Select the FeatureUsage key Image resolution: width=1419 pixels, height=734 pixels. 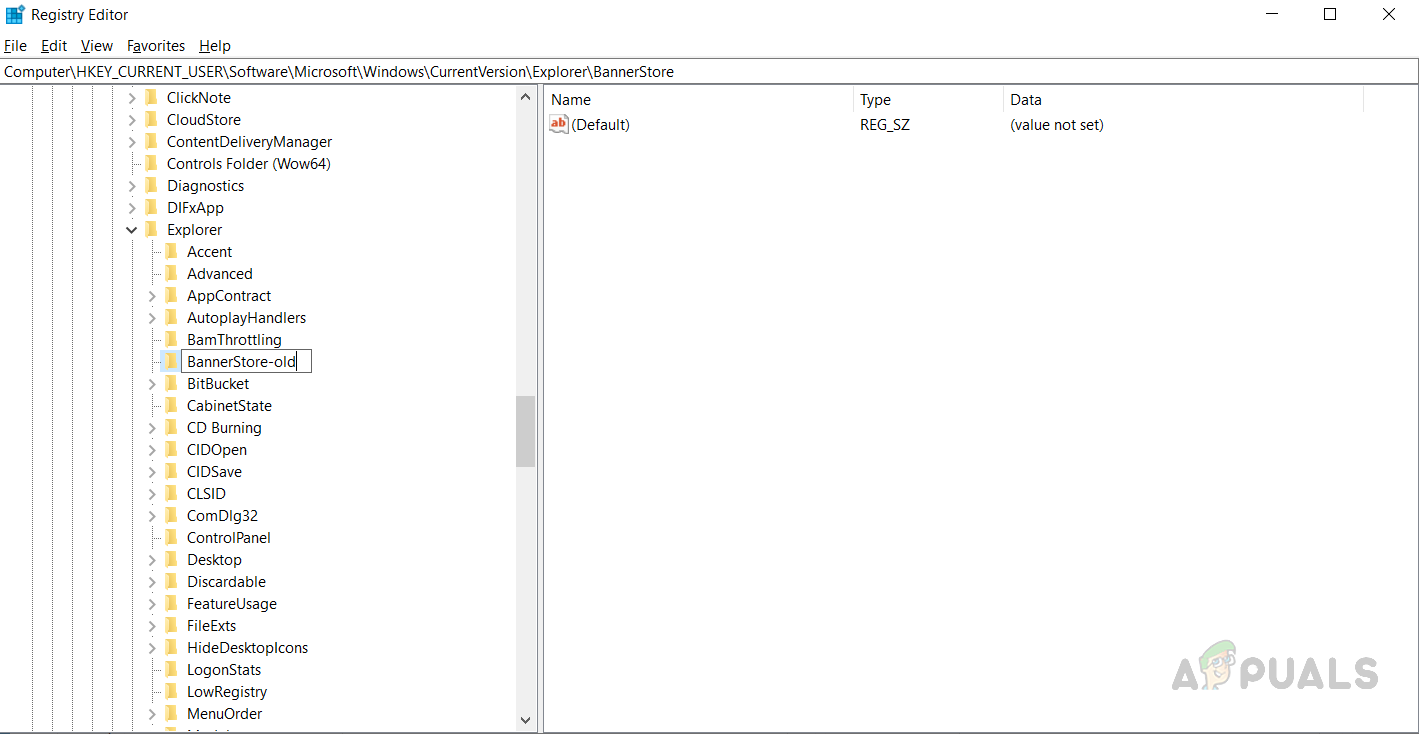tap(232, 603)
